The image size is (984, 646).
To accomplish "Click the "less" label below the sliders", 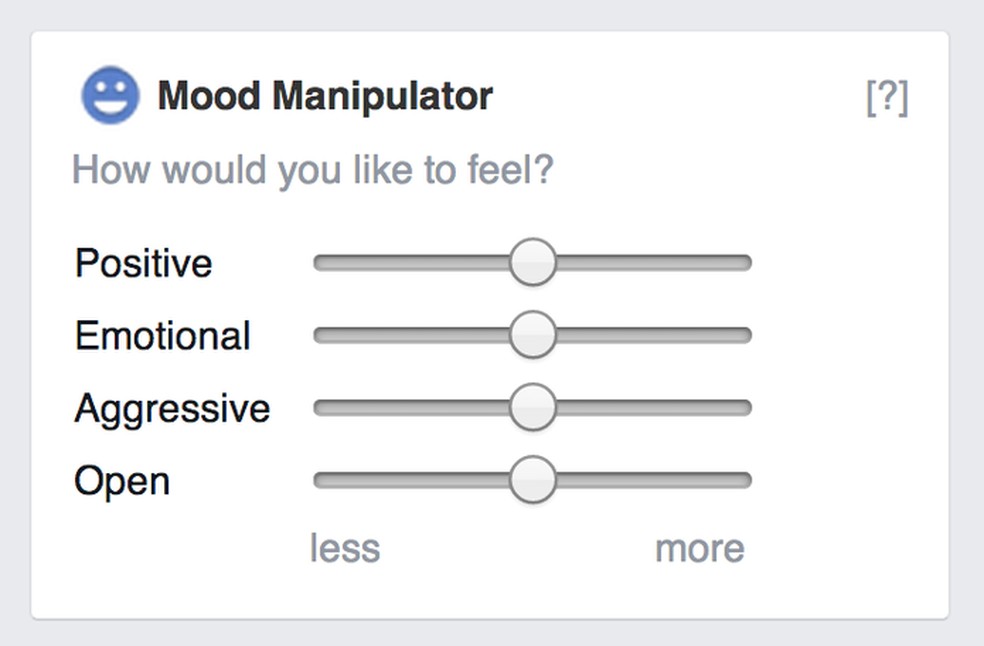I will 345,548.
